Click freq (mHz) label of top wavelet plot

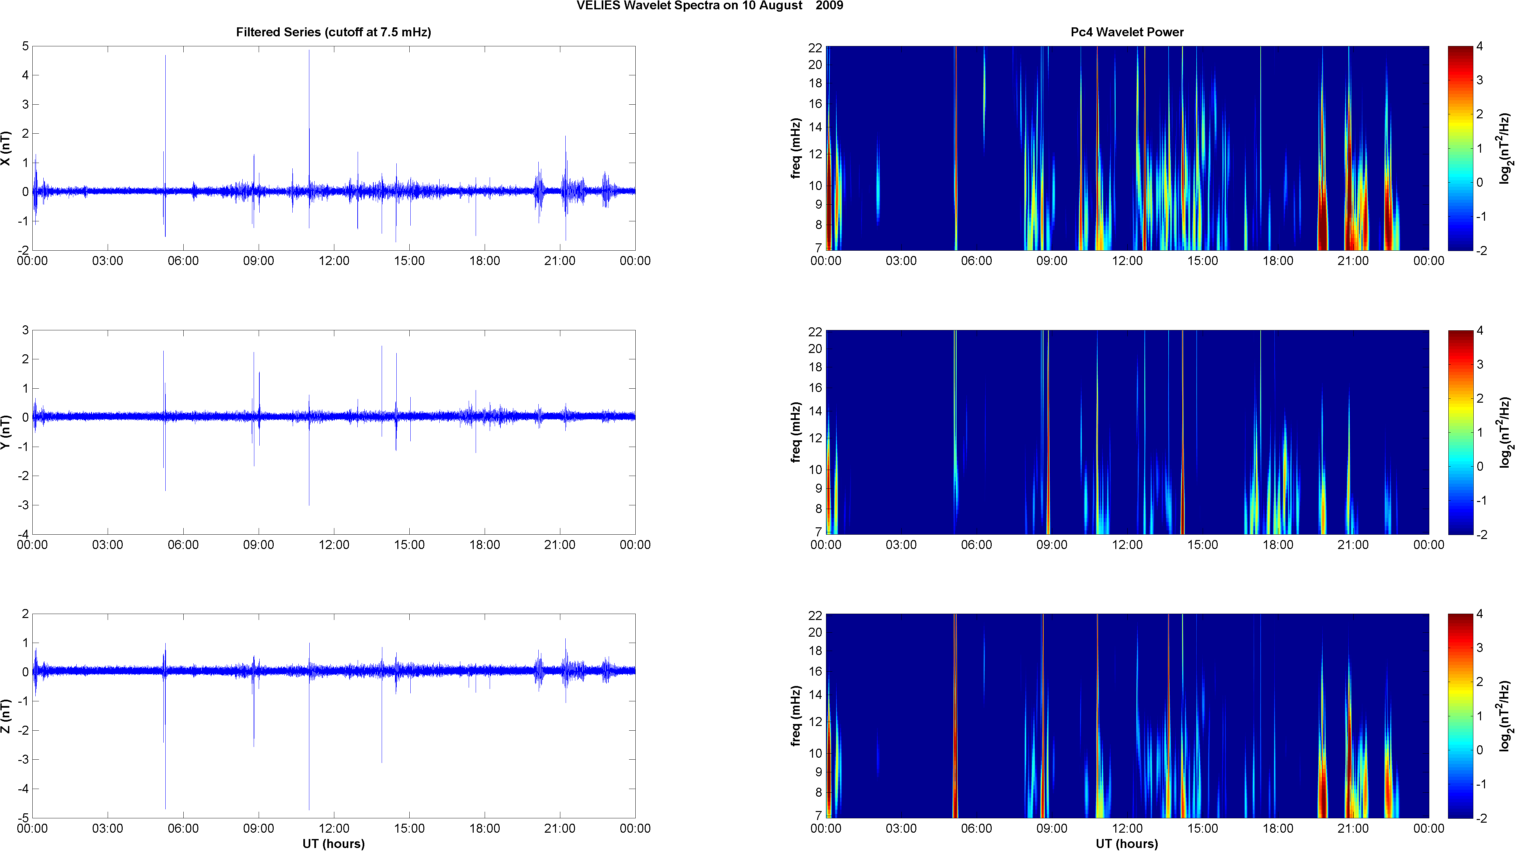point(796,148)
